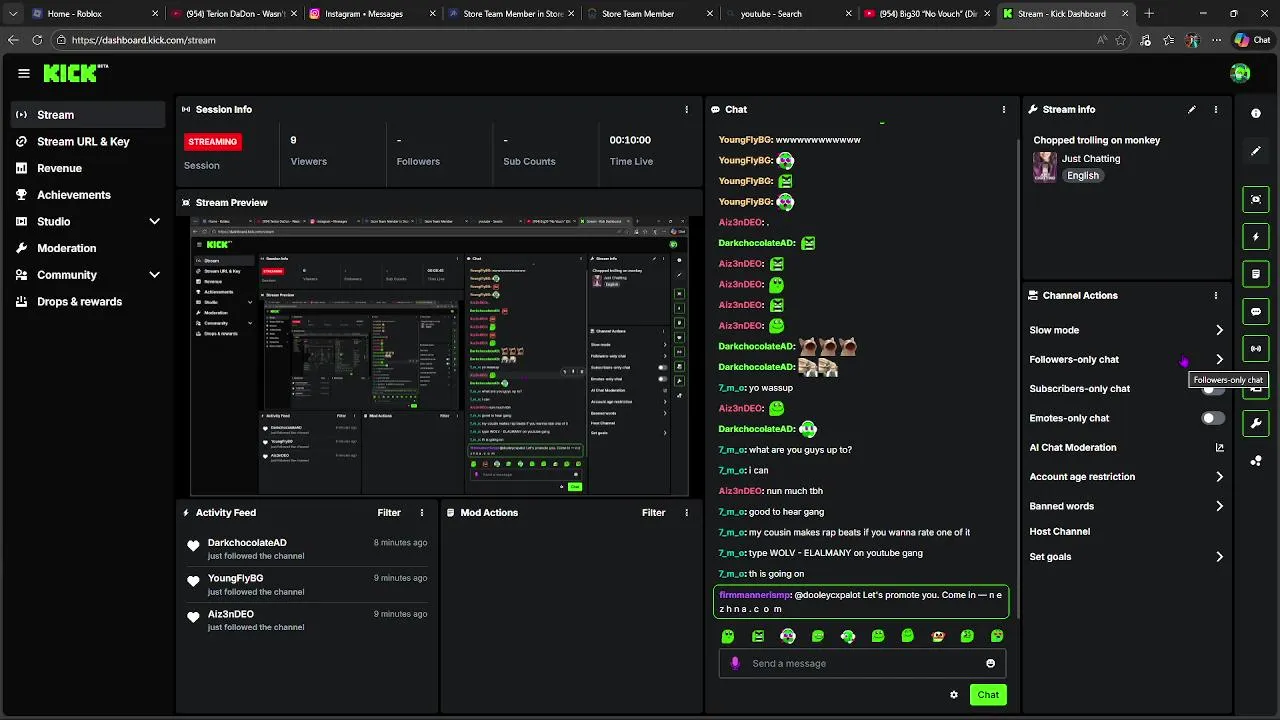This screenshot has width=1280, height=720.
Task: Click the browser address bar URL
Action: (x=143, y=40)
